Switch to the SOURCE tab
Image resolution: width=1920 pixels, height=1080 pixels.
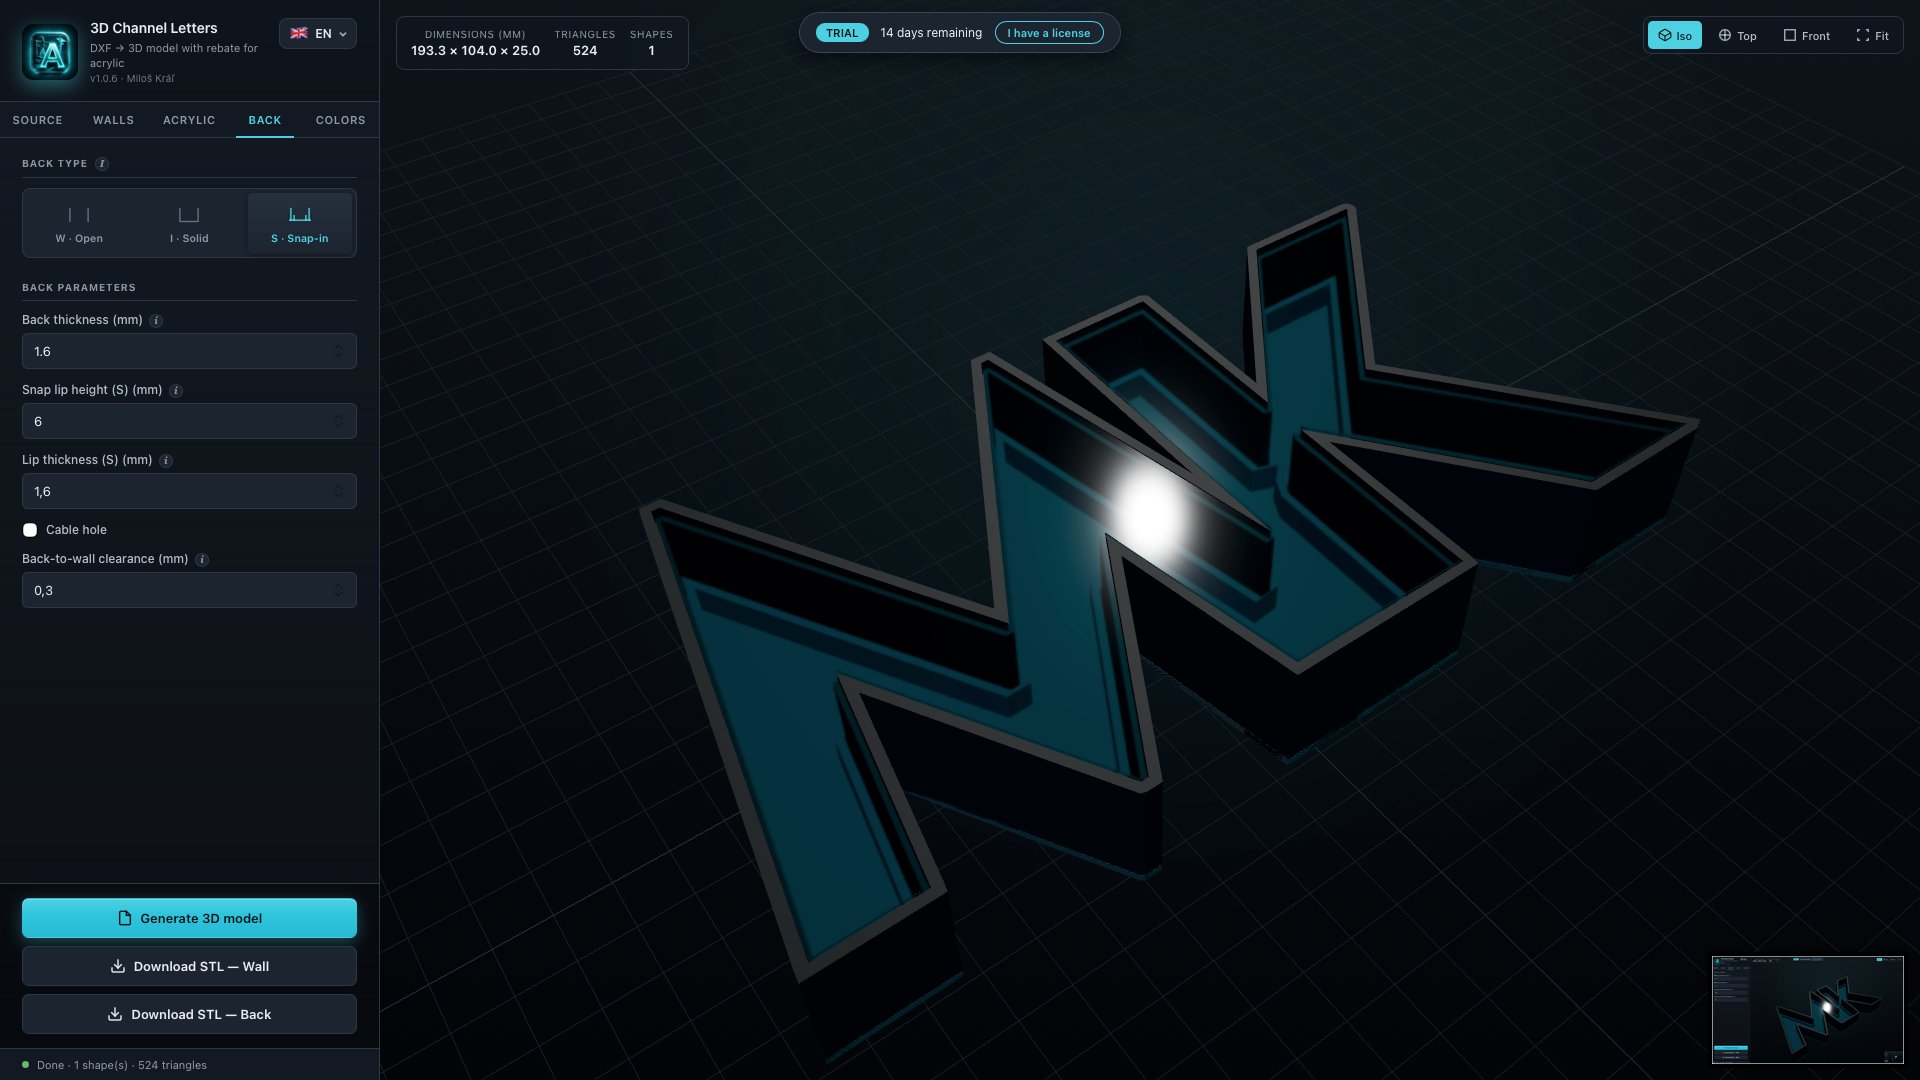(38, 120)
